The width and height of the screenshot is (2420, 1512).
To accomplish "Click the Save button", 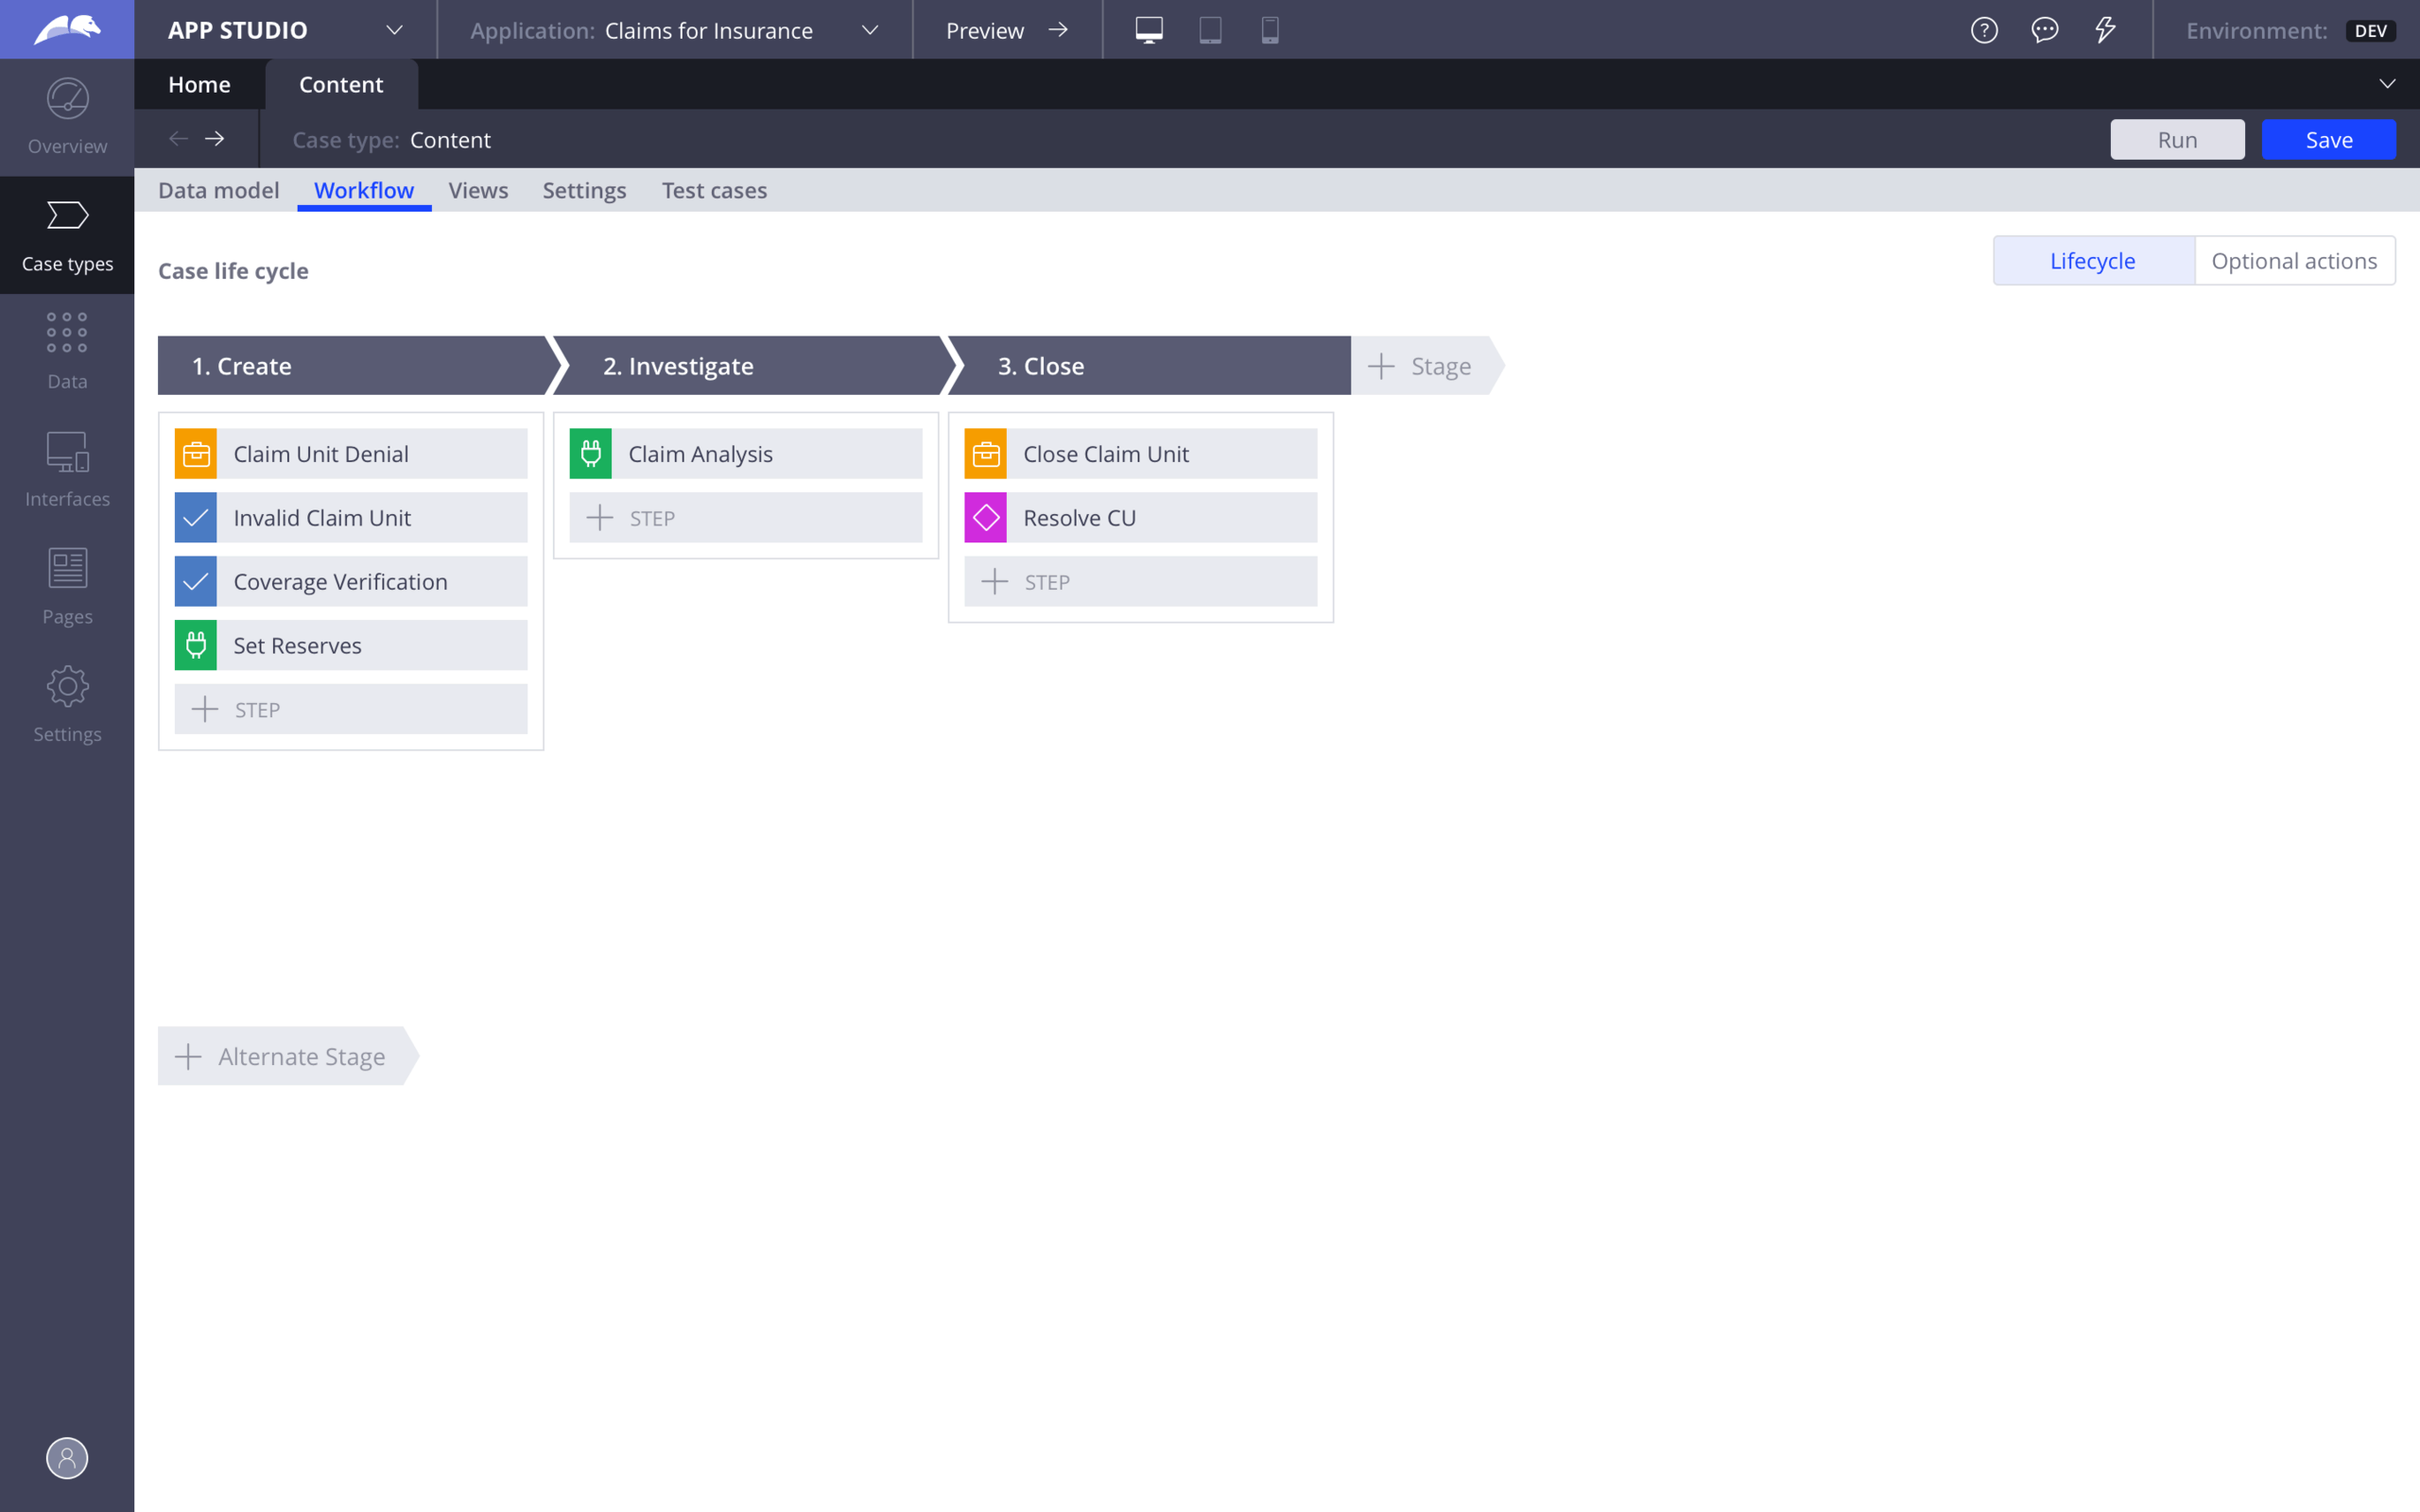I will [2328, 140].
